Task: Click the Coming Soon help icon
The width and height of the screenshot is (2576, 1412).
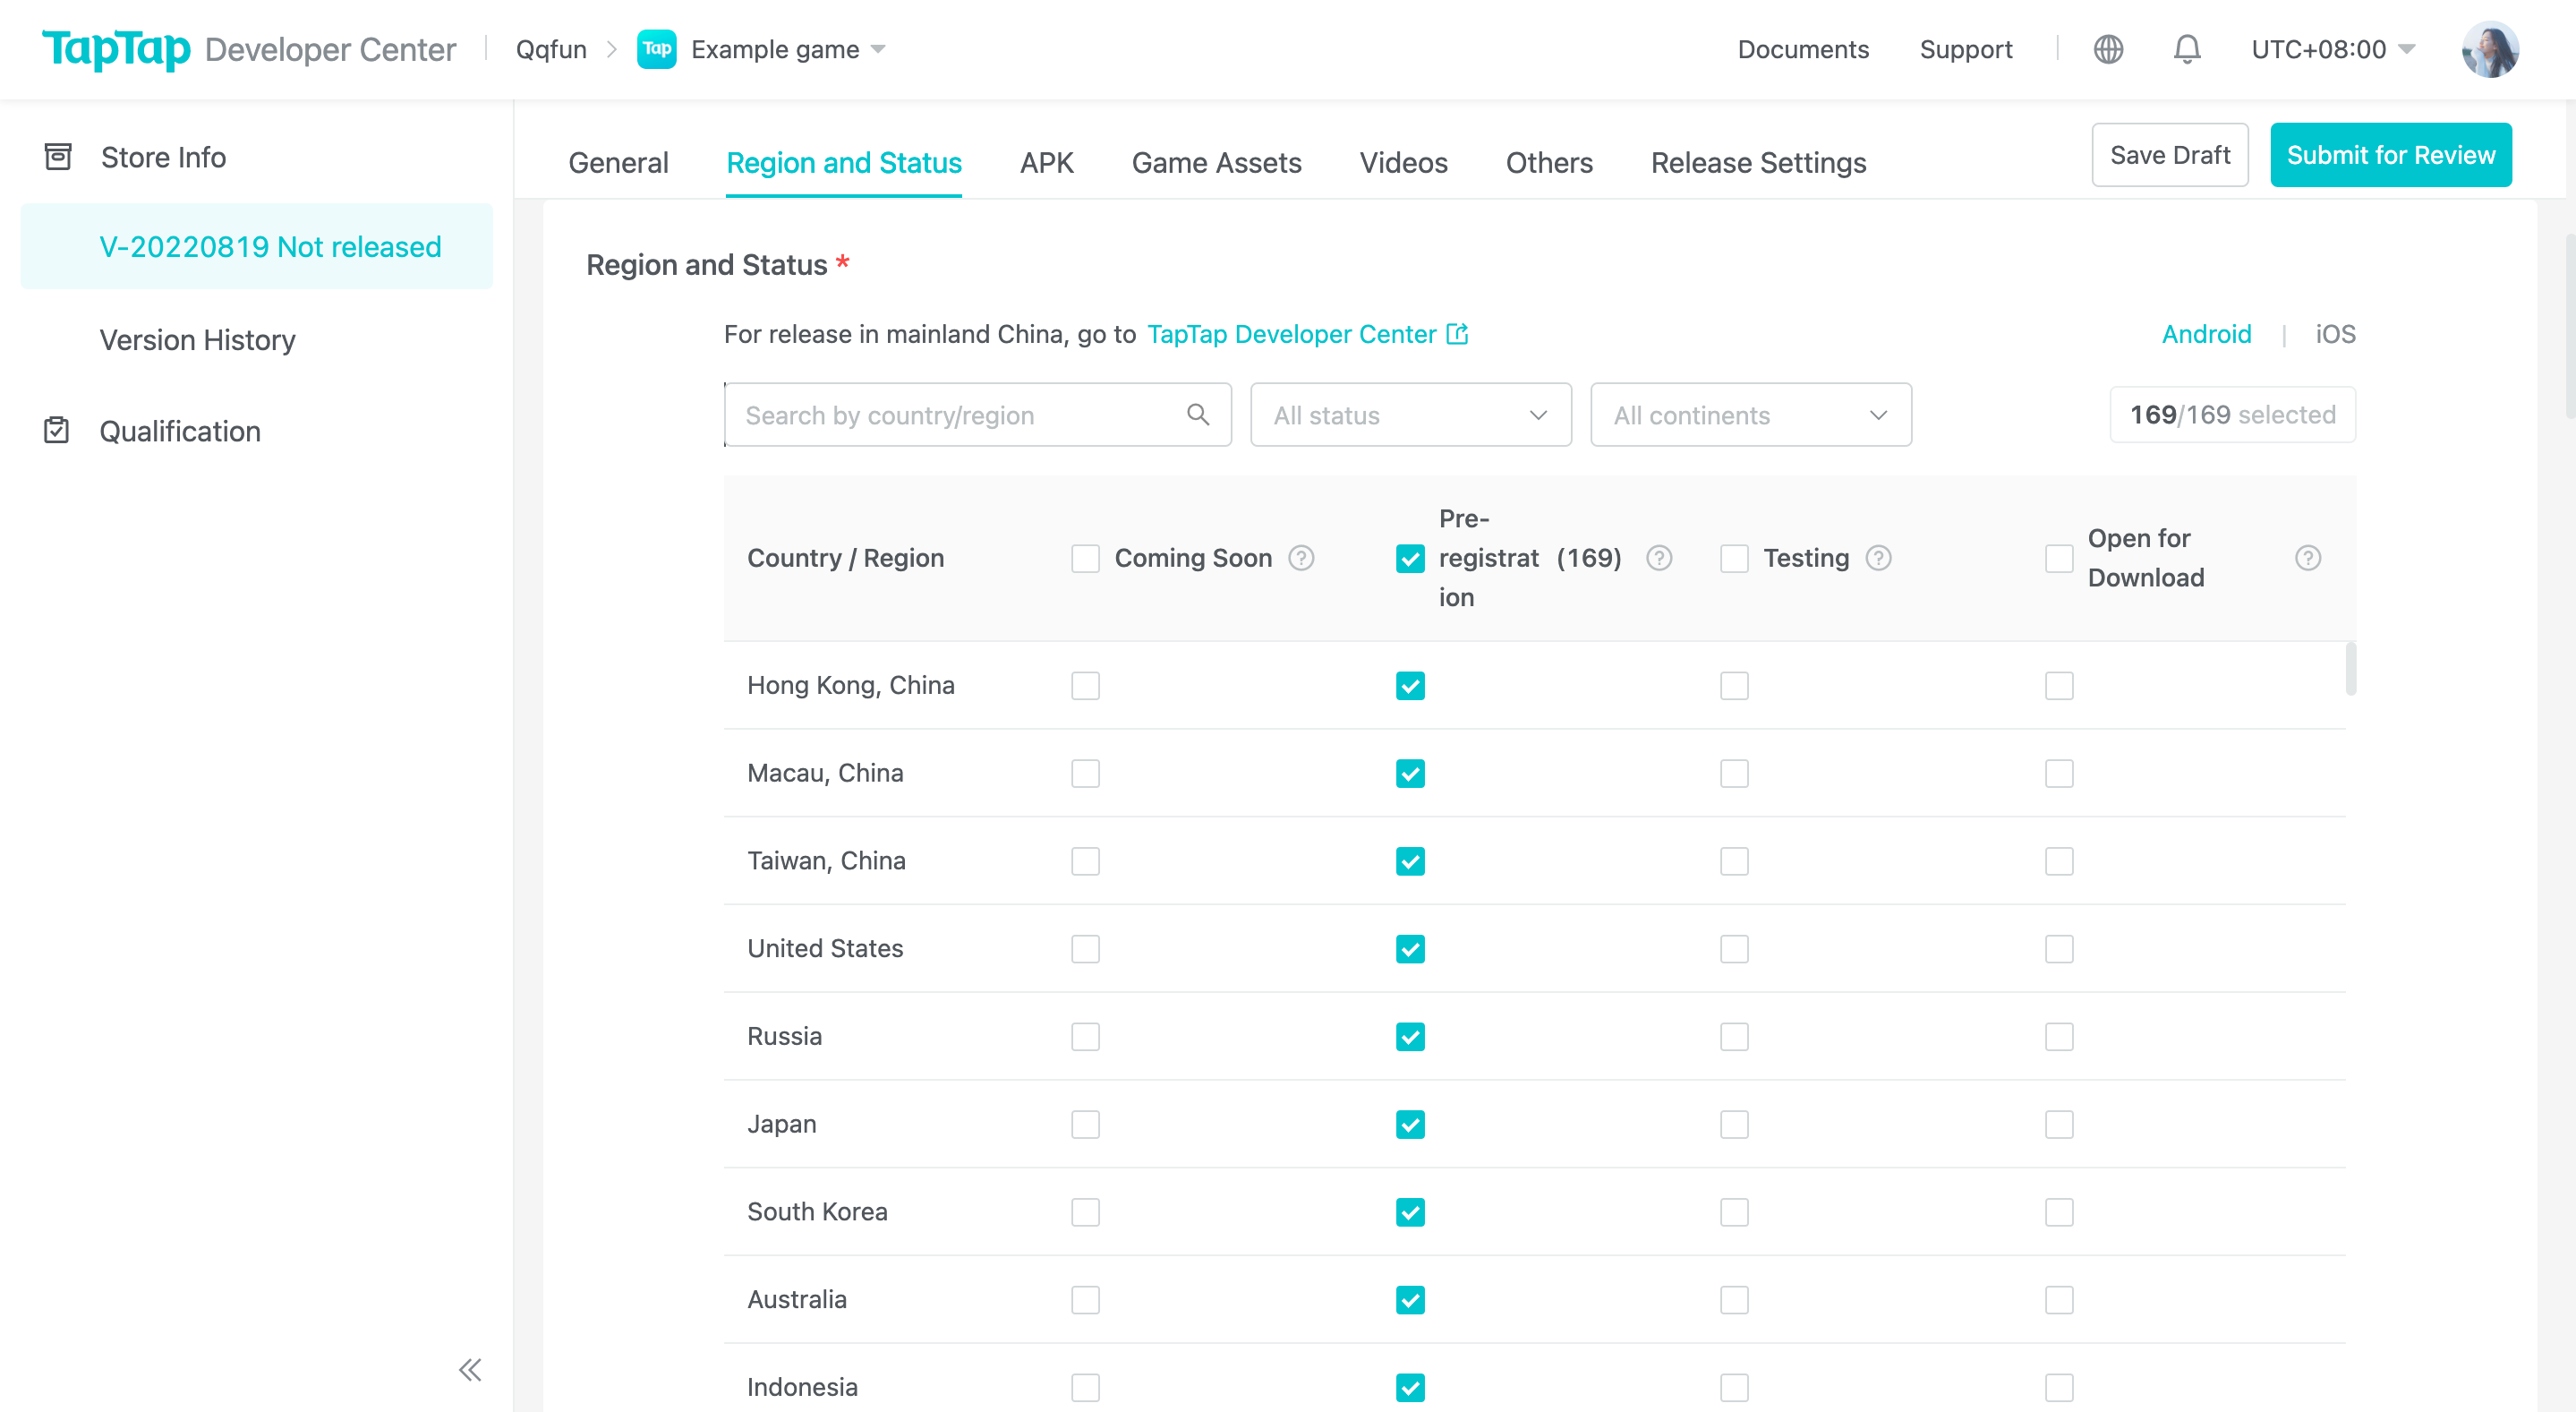Action: [1301, 558]
